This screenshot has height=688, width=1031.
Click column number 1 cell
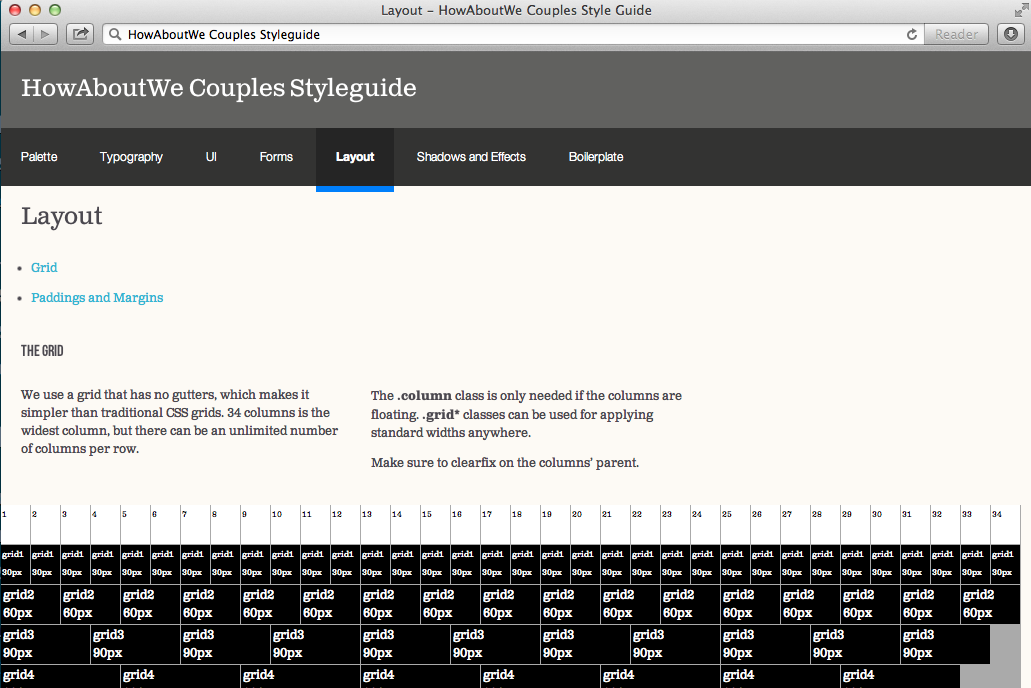(x=15, y=524)
